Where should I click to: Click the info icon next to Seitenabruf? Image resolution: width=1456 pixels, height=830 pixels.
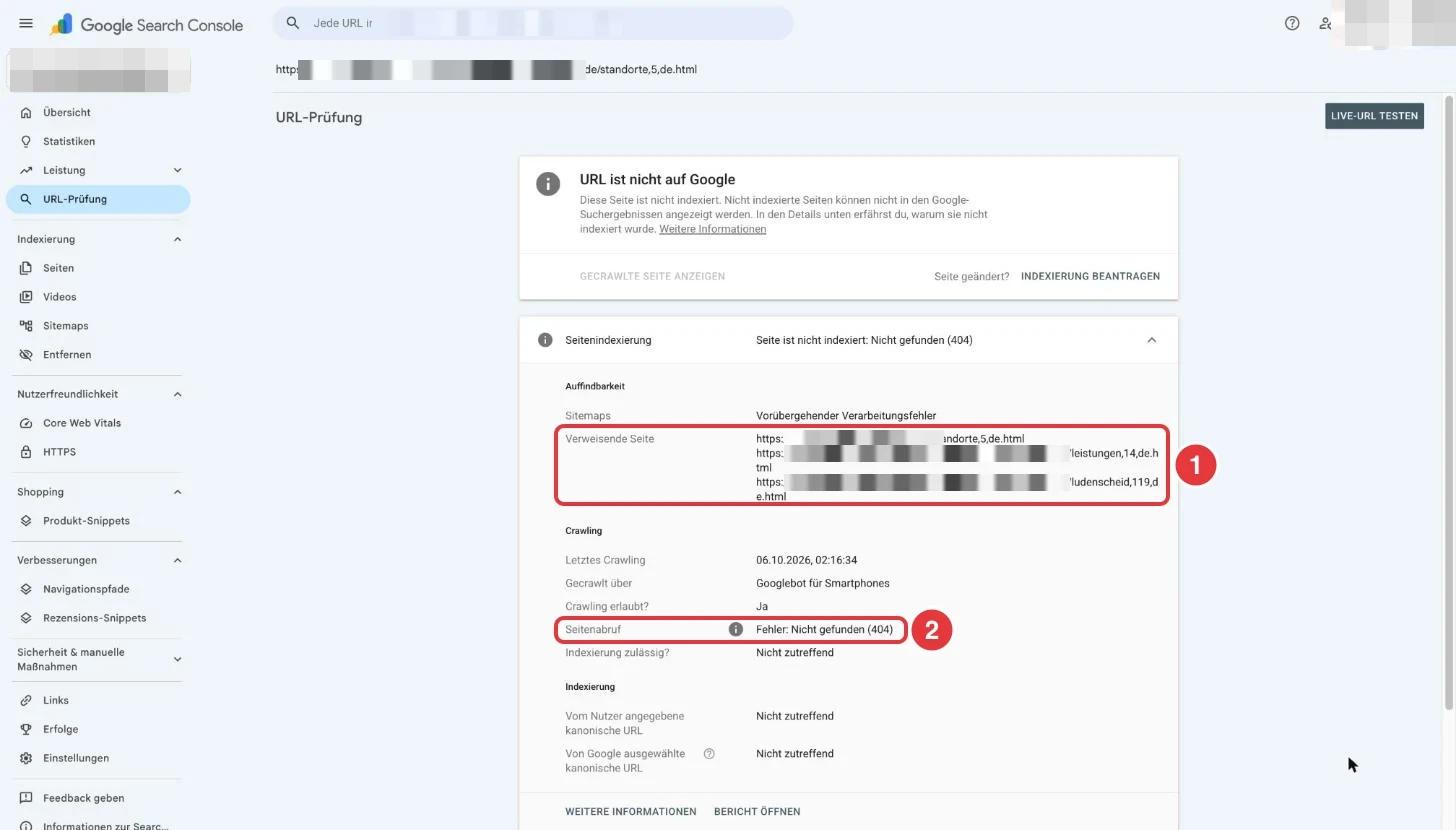coord(735,630)
